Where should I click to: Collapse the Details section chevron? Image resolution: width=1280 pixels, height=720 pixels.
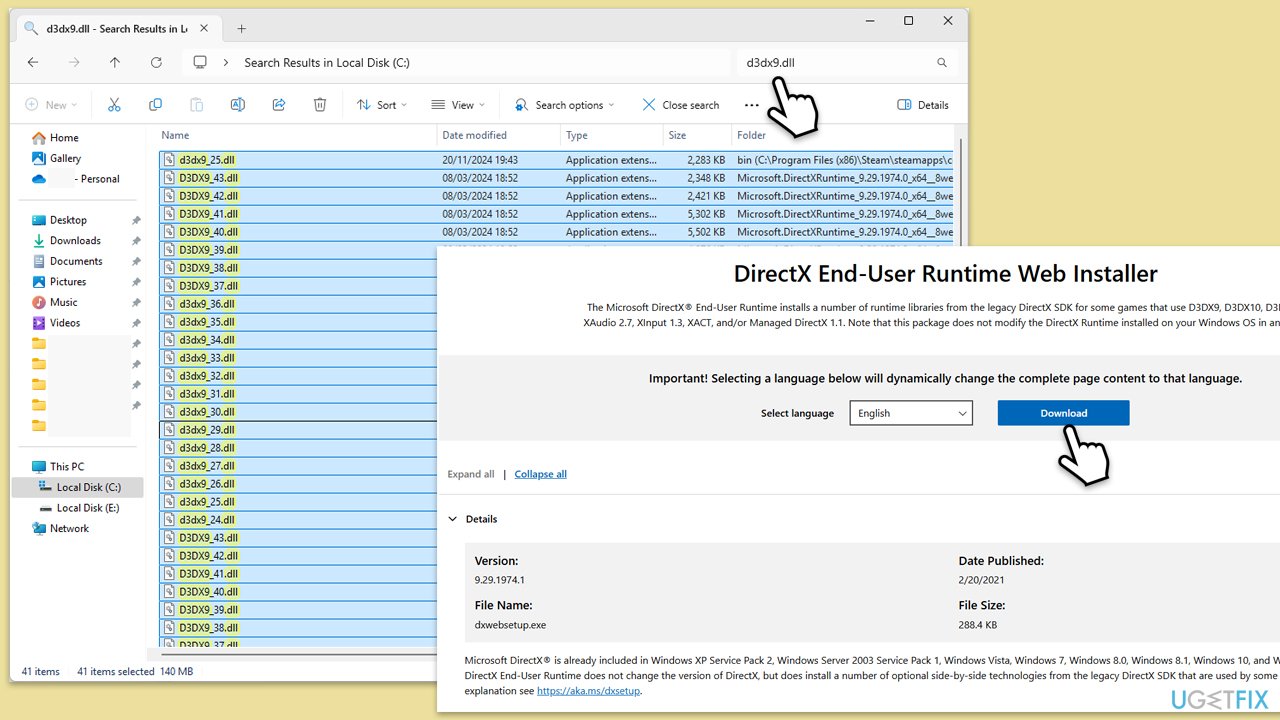click(453, 519)
